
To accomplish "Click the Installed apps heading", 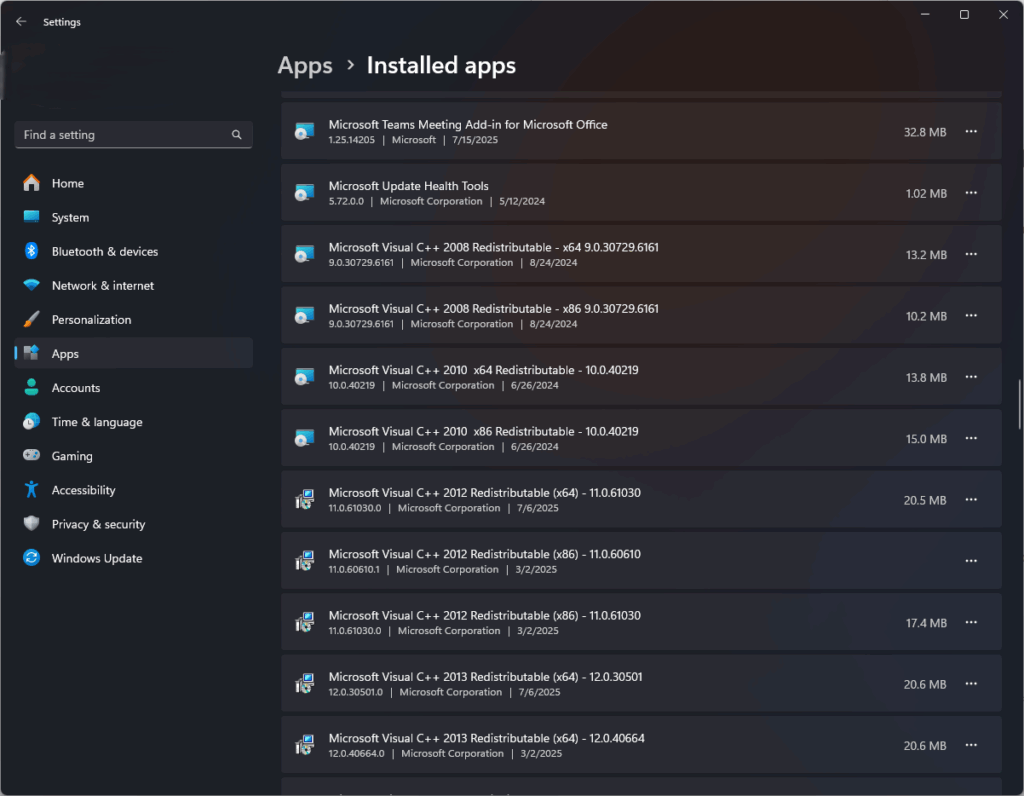I will point(441,66).
